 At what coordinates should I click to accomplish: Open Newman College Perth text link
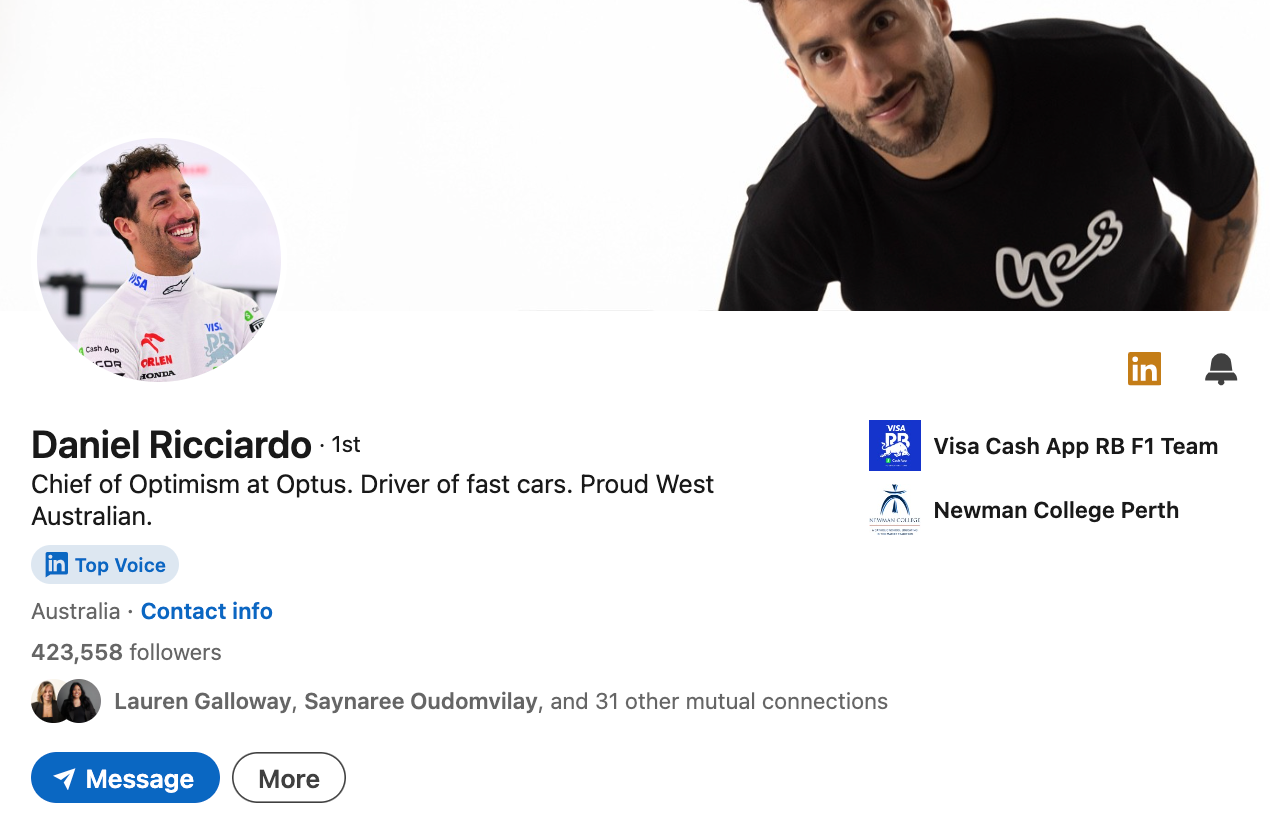[x=1056, y=510]
